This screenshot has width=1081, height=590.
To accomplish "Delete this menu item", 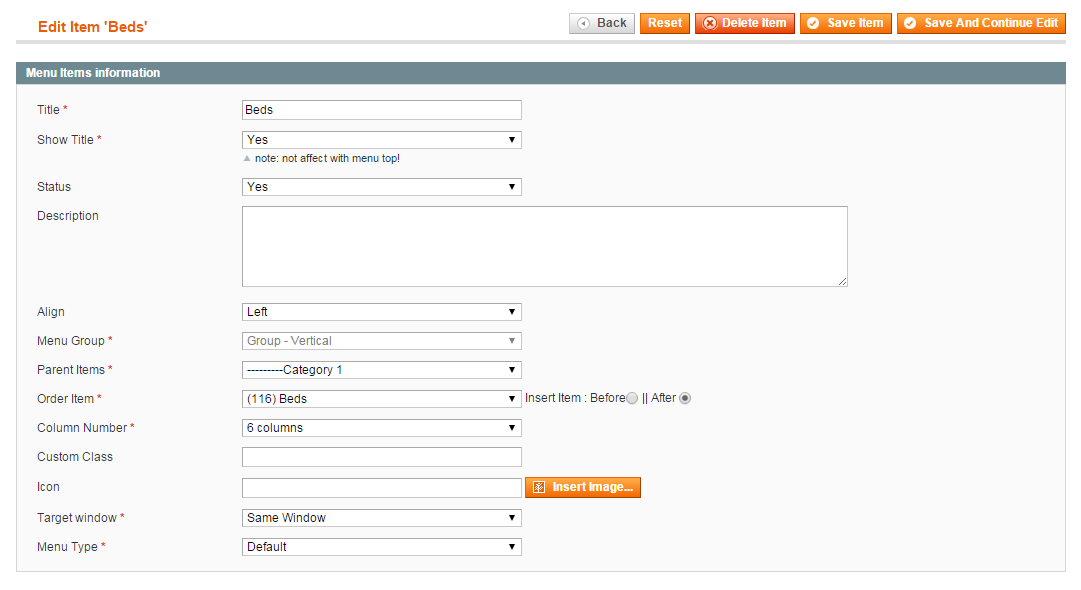I will click(x=745, y=23).
